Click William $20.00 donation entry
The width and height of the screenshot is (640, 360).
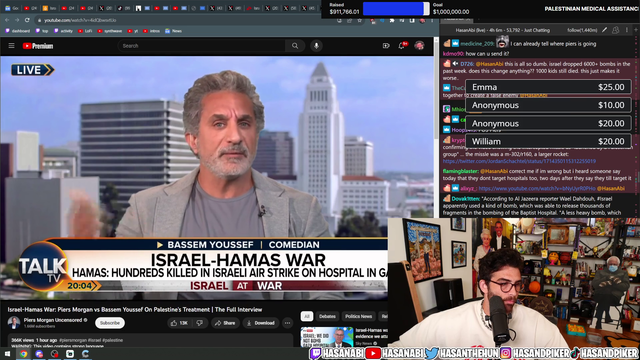(x=548, y=141)
